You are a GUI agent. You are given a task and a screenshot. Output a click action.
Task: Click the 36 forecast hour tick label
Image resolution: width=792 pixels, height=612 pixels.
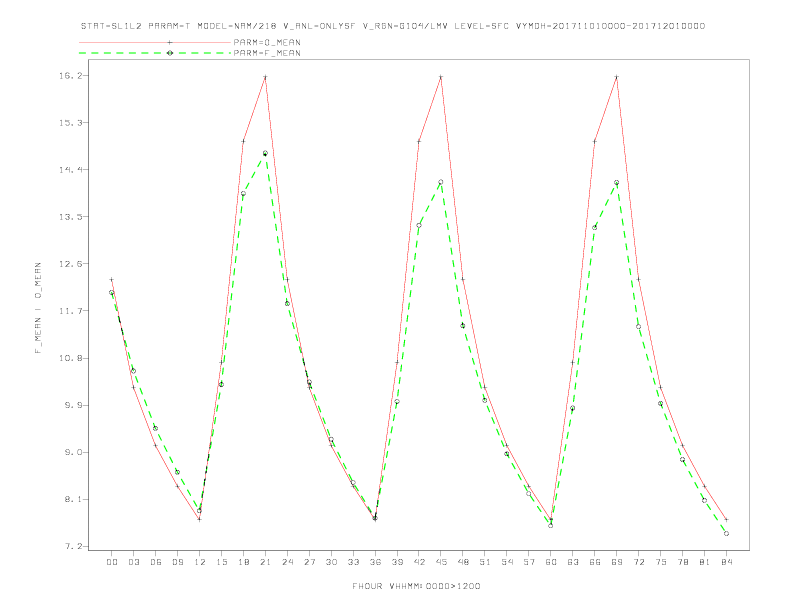point(375,562)
